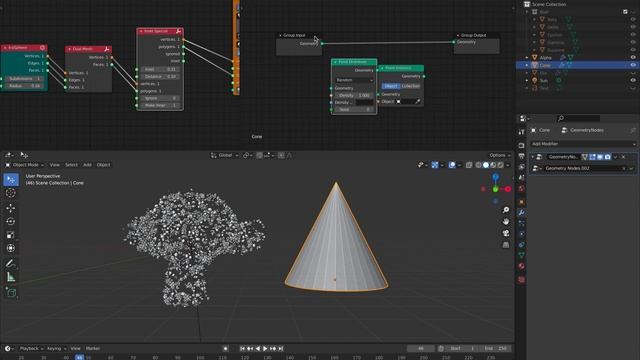Screen dimensions: 640x360
Task: Hide the Cone object in outliner
Action: coord(633,65)
